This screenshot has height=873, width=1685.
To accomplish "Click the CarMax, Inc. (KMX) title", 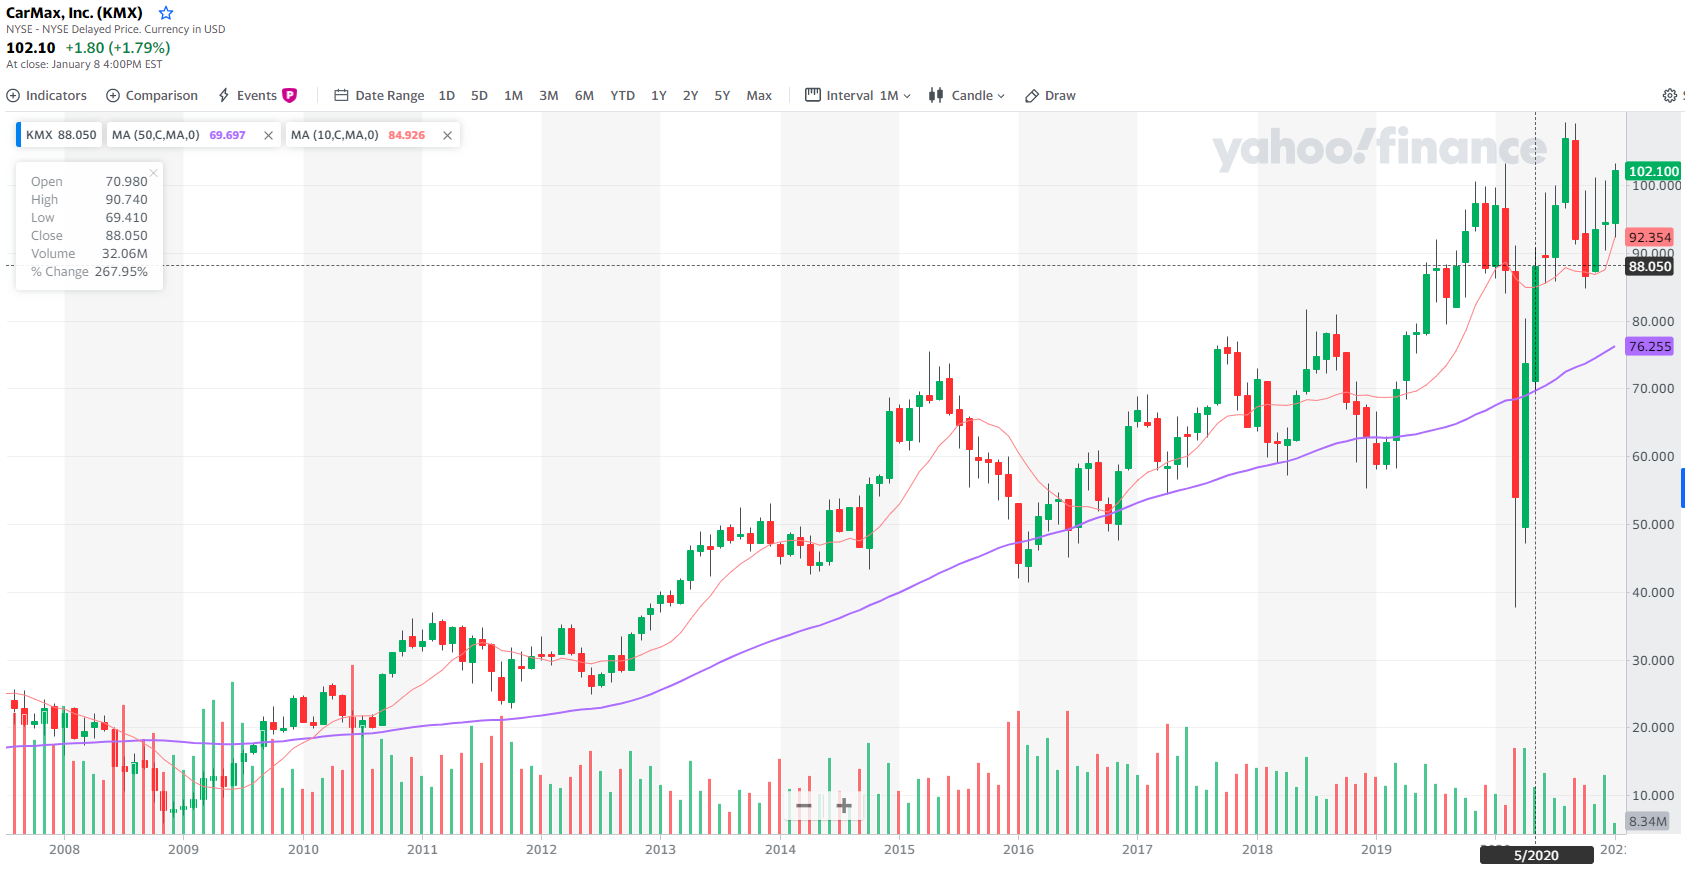I will (x=75, y=13).
